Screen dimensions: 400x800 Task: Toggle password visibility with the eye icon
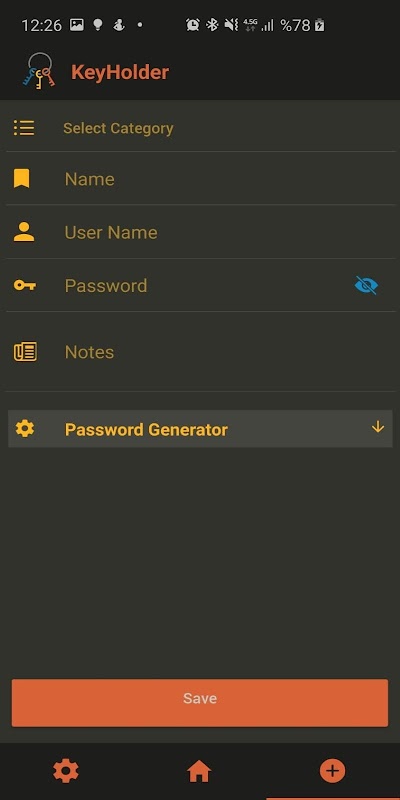366,285
